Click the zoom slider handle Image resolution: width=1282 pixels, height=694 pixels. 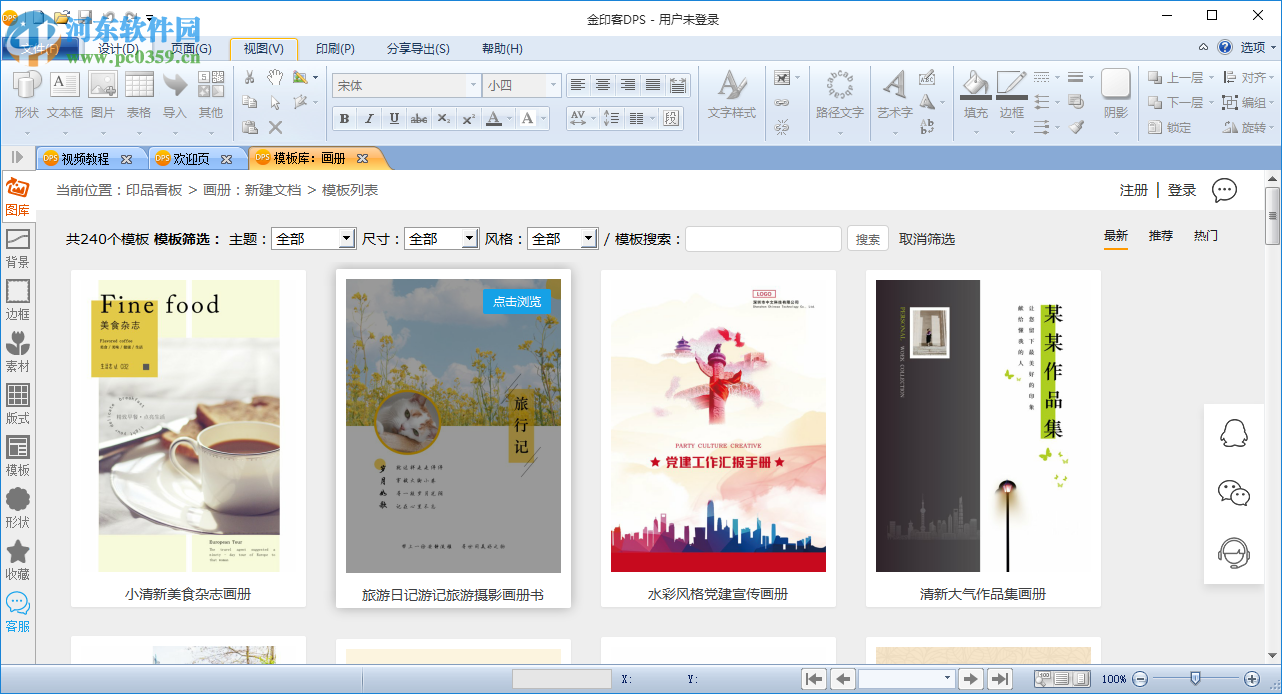(1194, 678)
